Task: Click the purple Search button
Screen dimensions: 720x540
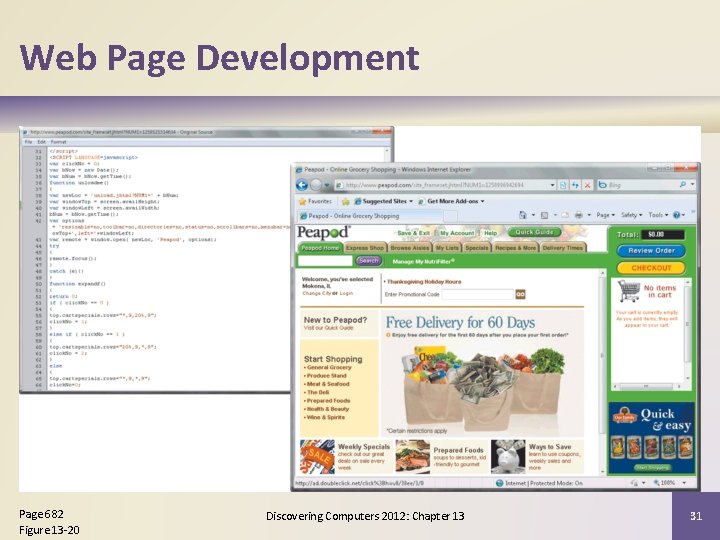Action: pos(369,261)
